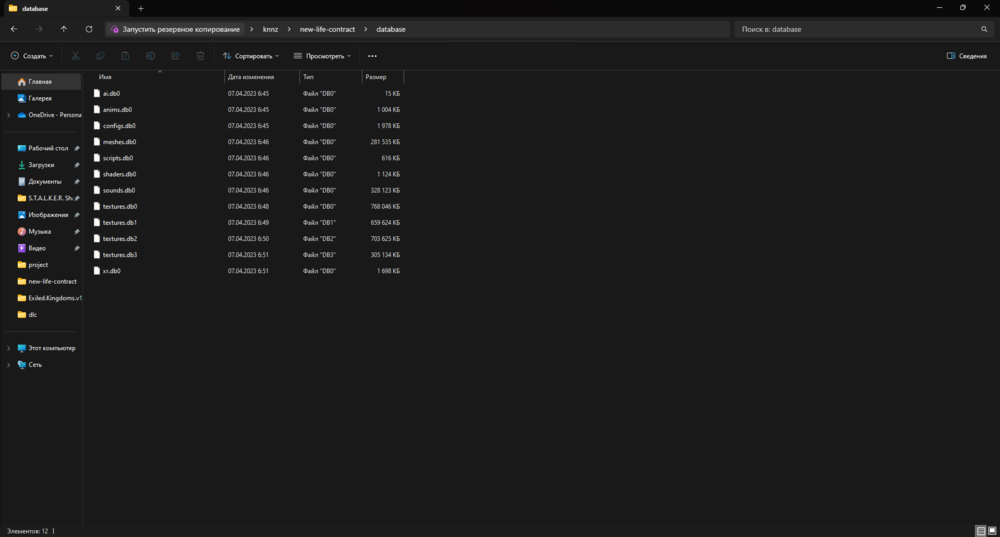Open the Создать menu
Viewport: 1000px width, 537px height.
[x=32, y=56]
